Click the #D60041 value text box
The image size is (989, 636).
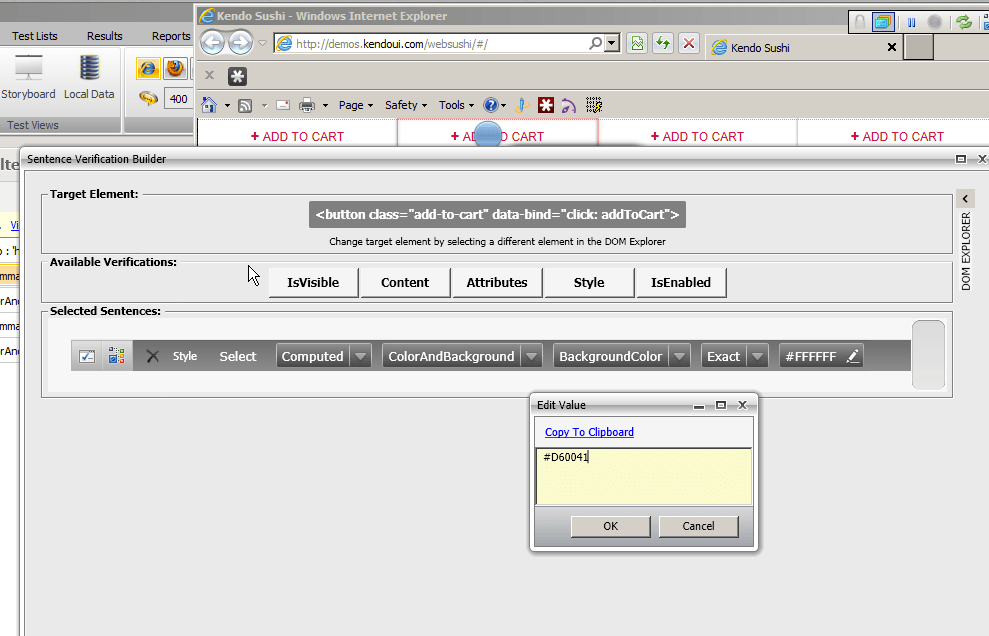(643, 476)
